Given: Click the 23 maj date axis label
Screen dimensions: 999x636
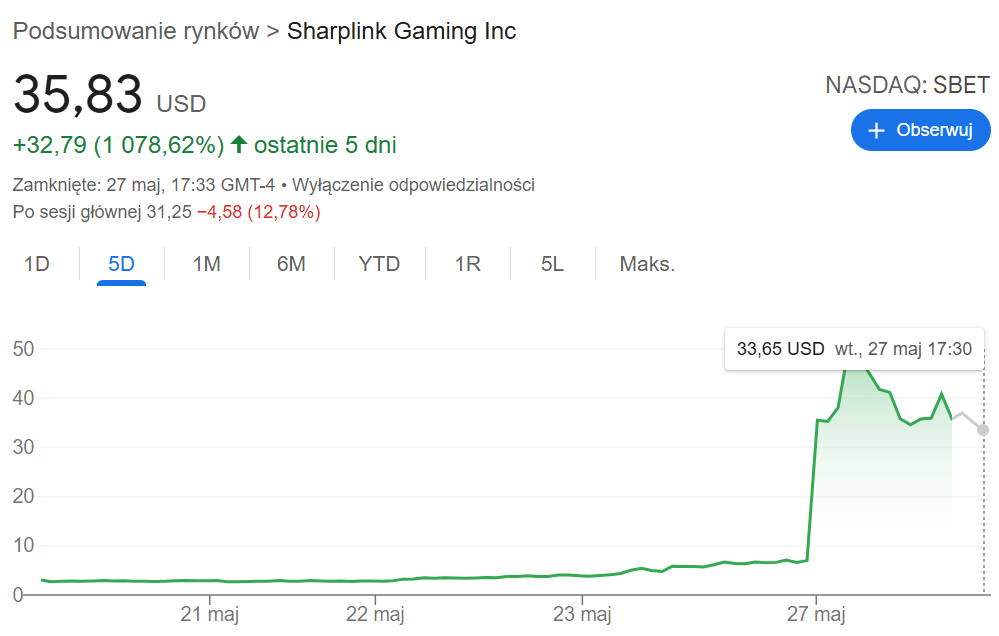Looking at the screenshot, I should pyautogui.click(x=582, y=613).
